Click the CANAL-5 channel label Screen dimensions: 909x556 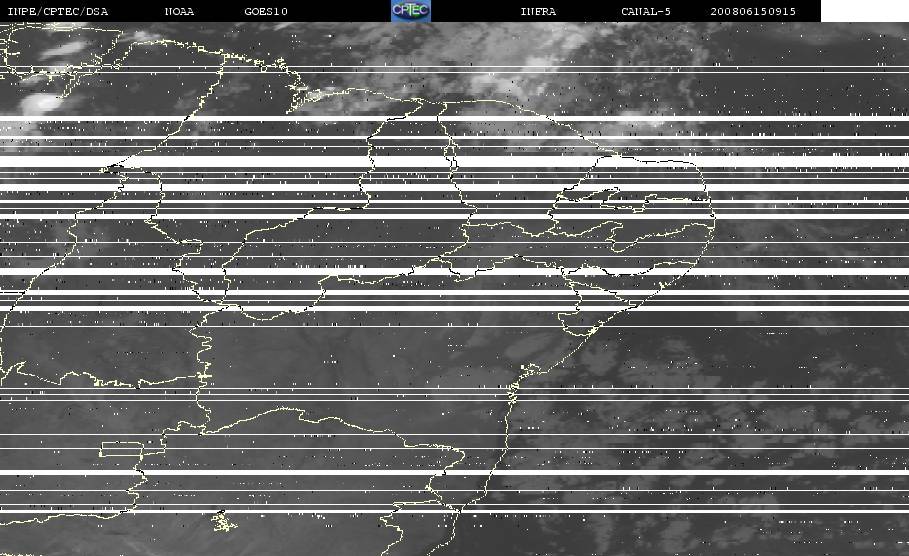click(646, 11)
